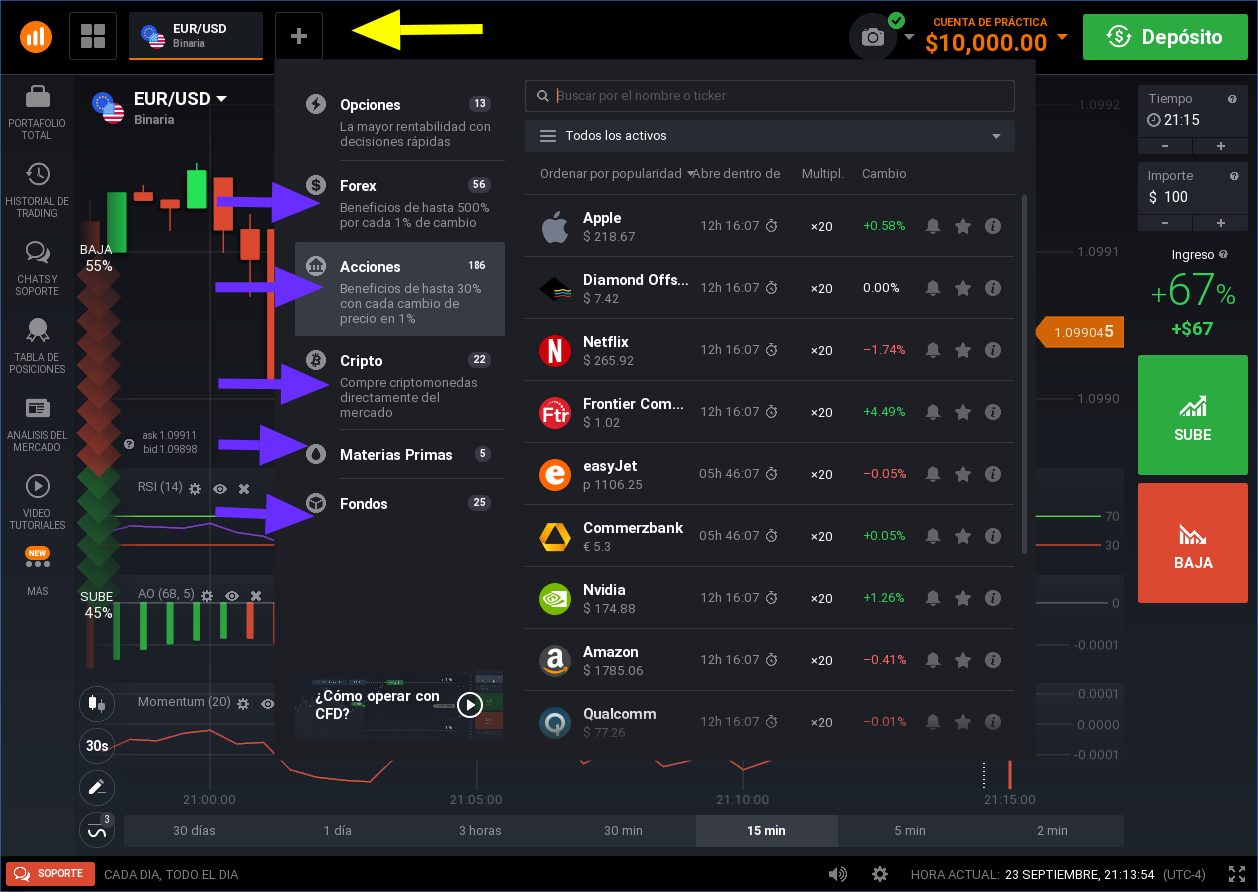Increase Tiempo with plus button
Screen dimensions: 1258x892
(x=1221, y=146)
